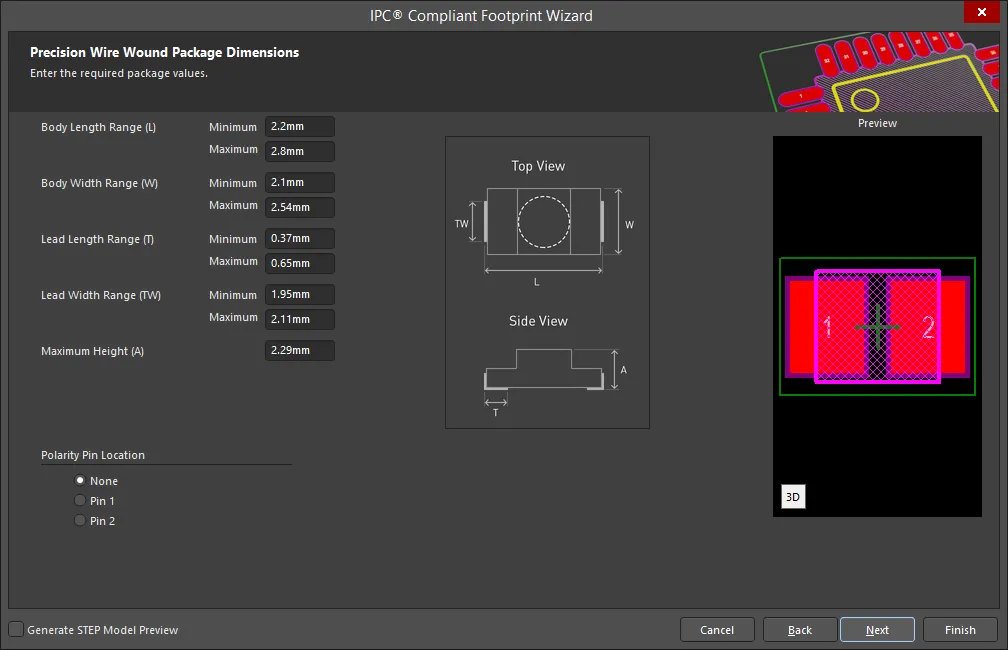Close the Footprint Wizard window
The width and height of the screenshot is (1008, 650).
(x=982, y=12)
